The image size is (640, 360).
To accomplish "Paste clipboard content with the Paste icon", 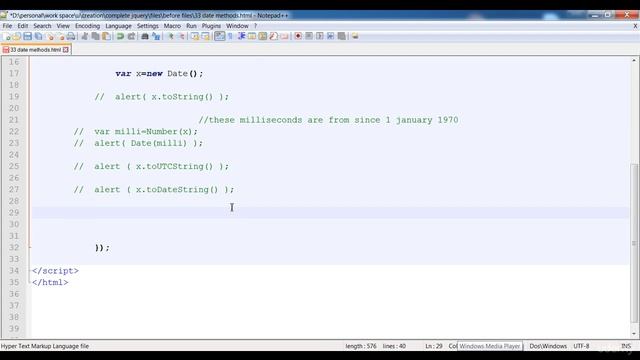I will point(106,36).
